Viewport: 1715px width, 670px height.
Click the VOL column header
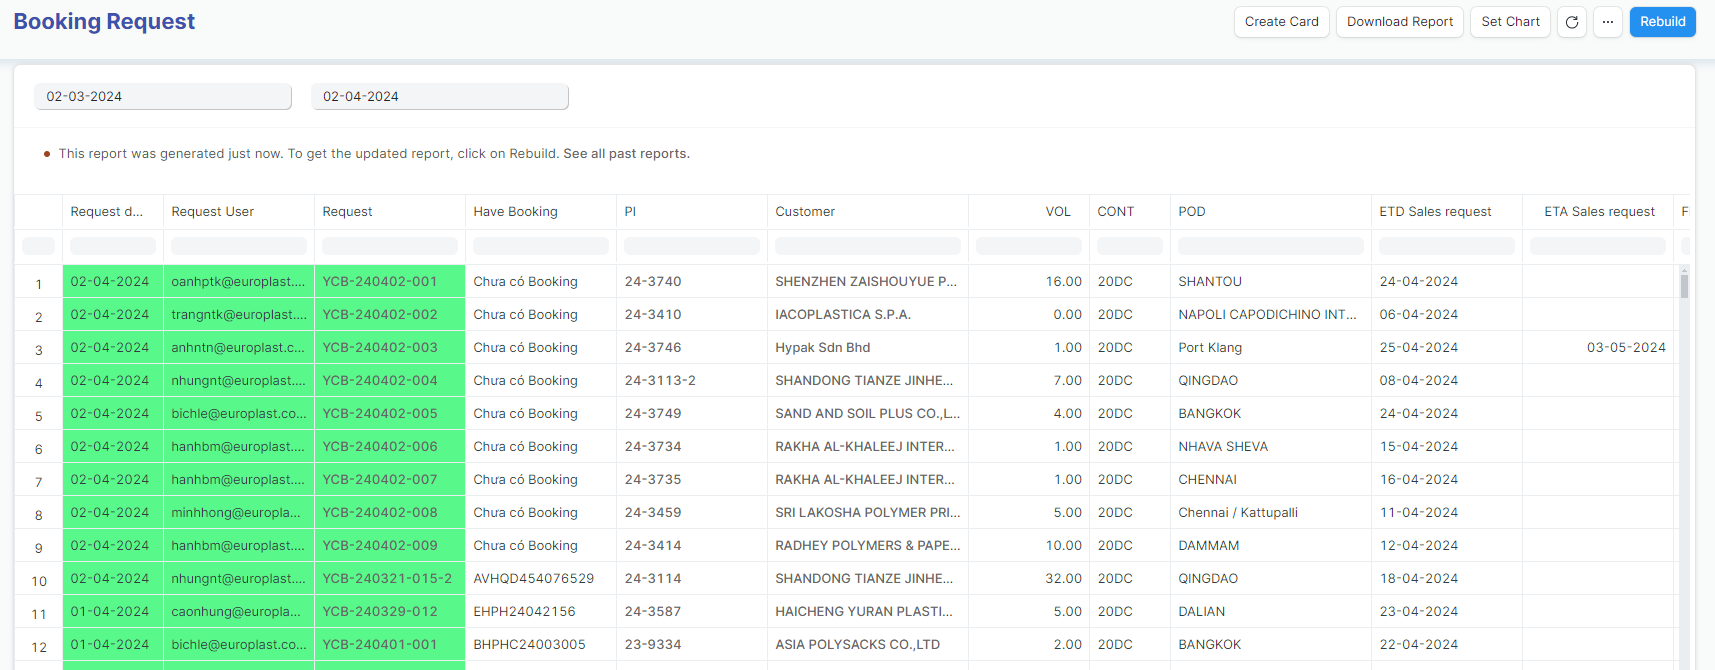1058,212
